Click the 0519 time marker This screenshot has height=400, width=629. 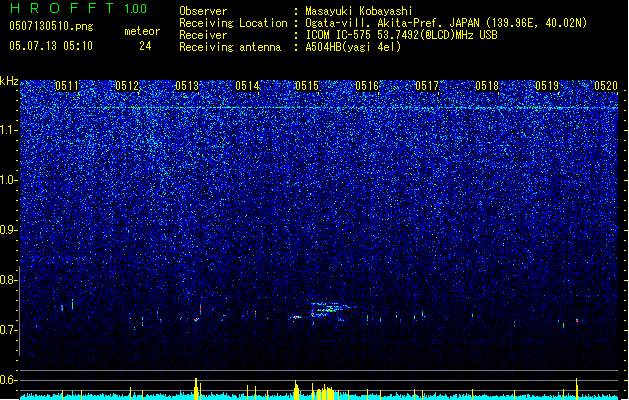point(547,86)
